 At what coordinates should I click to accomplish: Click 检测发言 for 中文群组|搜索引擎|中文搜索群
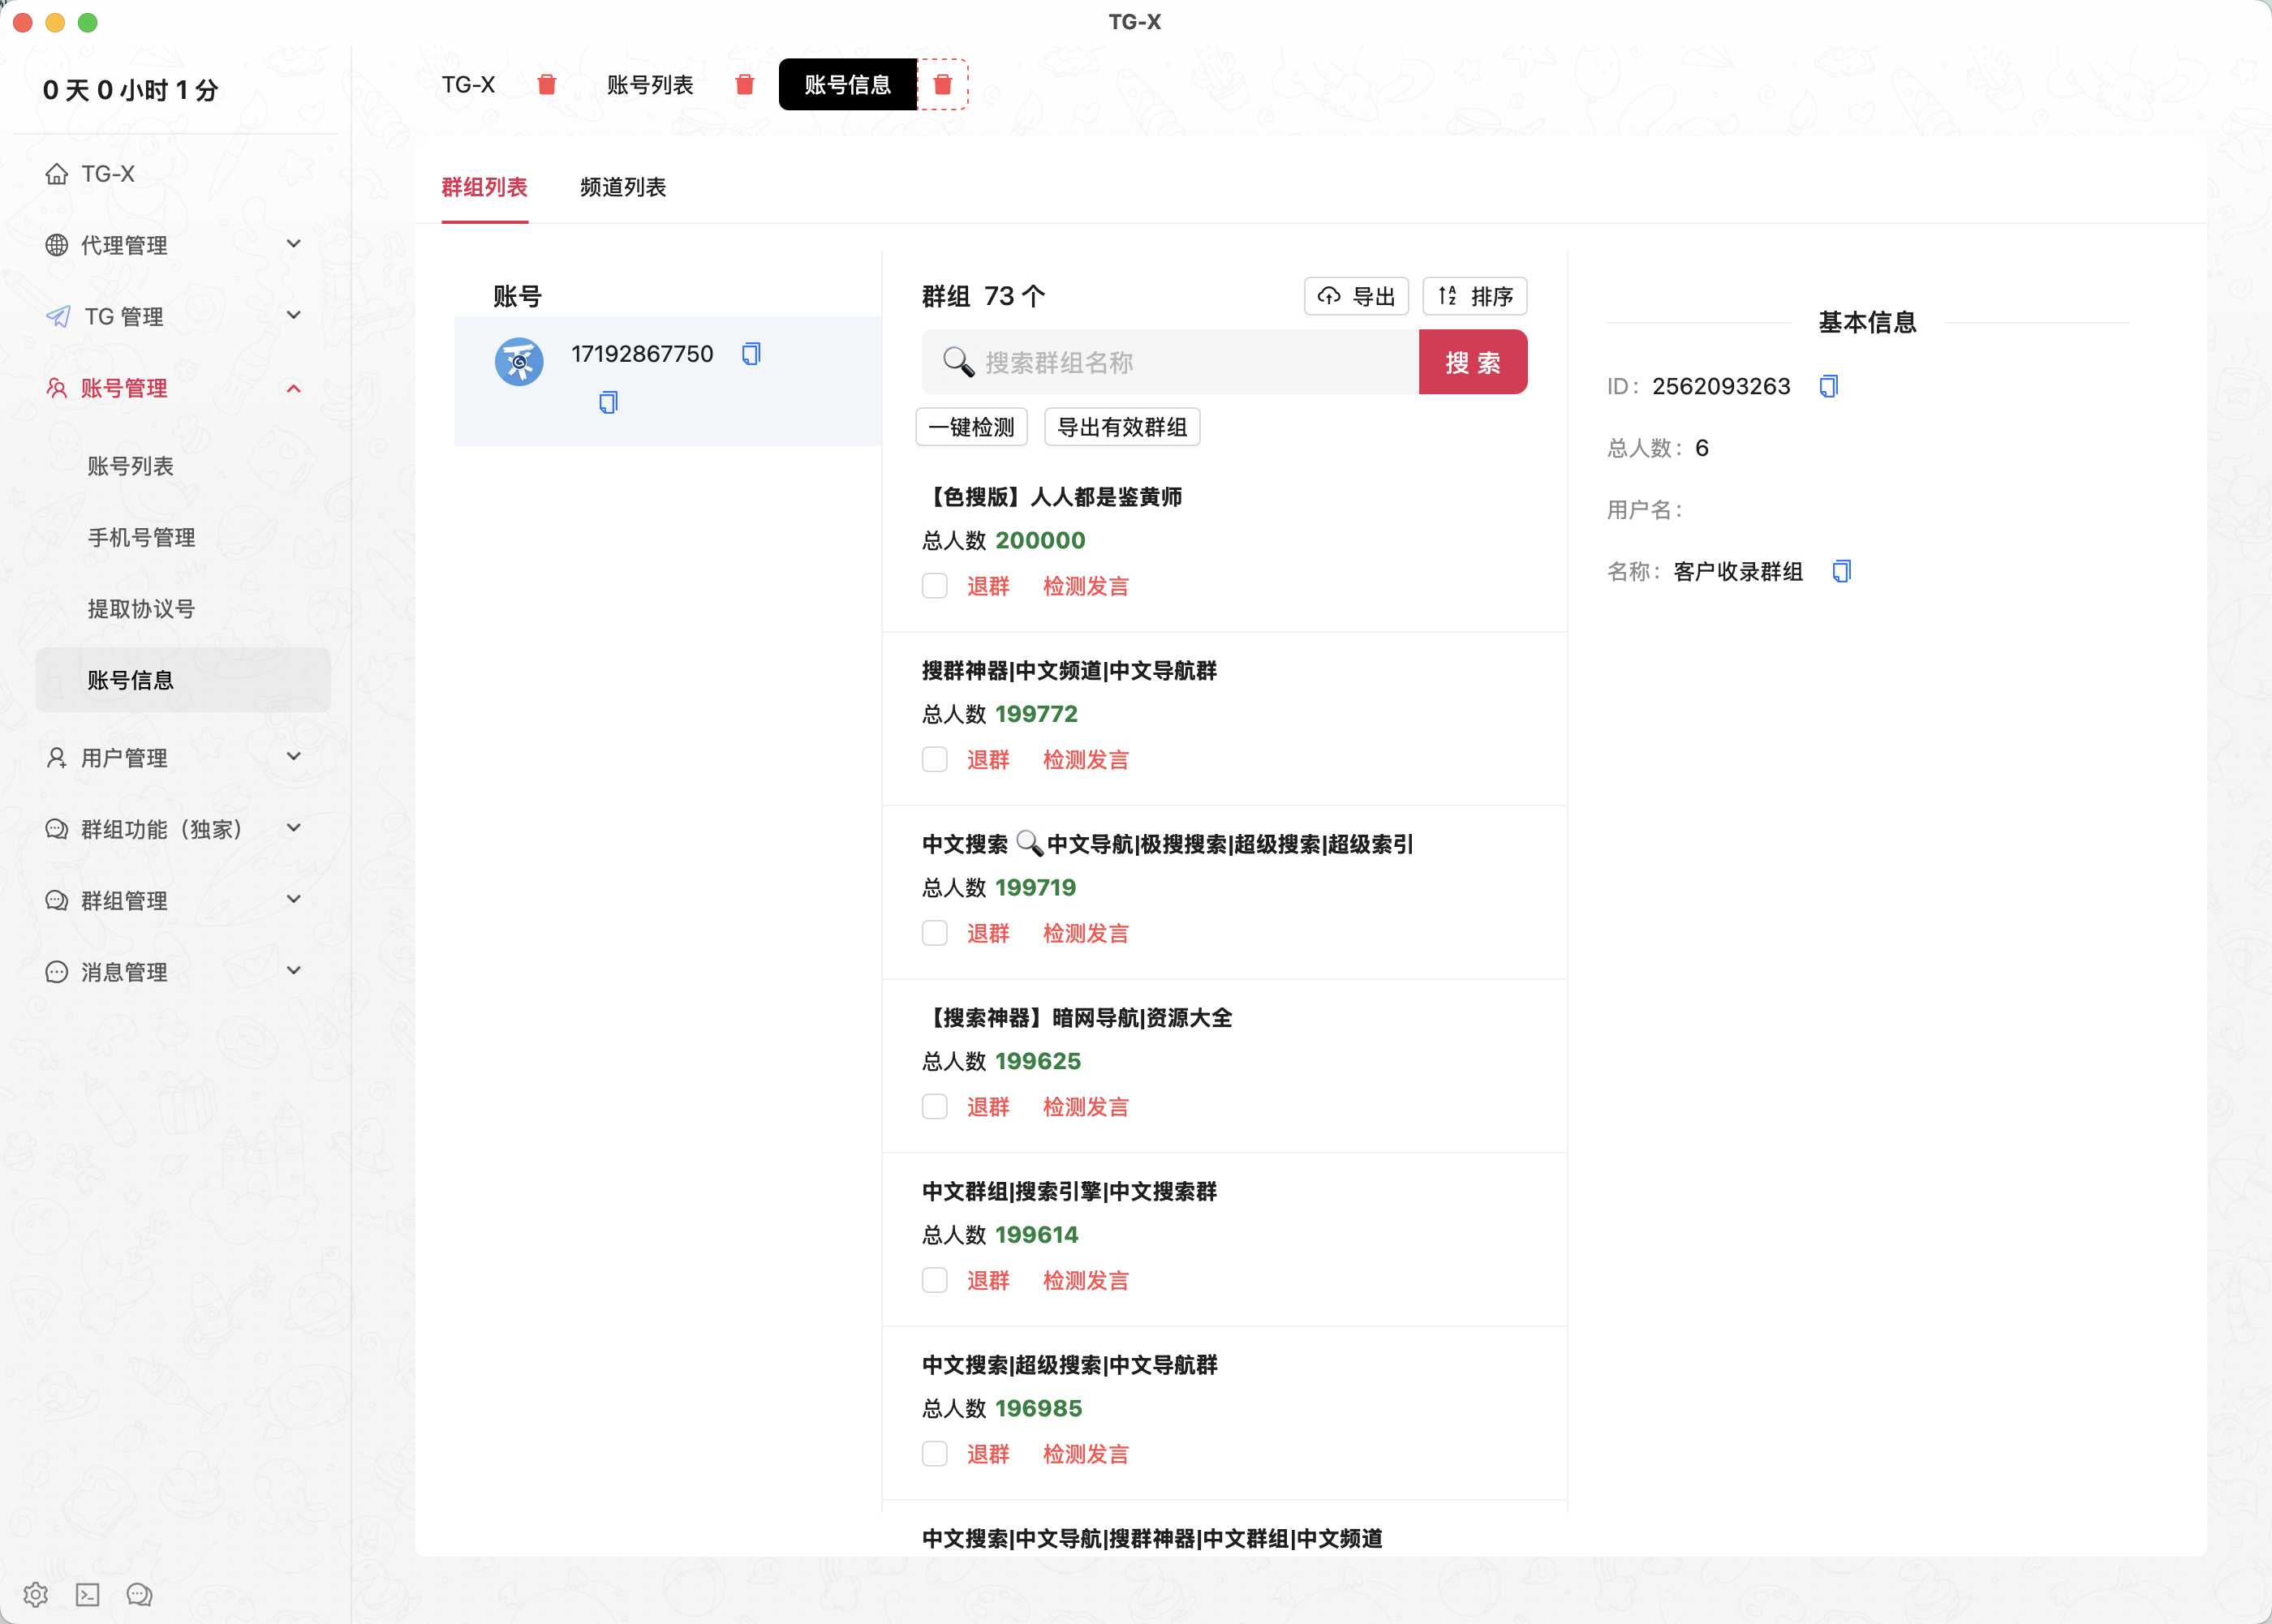click(x=1086, y=1281)
